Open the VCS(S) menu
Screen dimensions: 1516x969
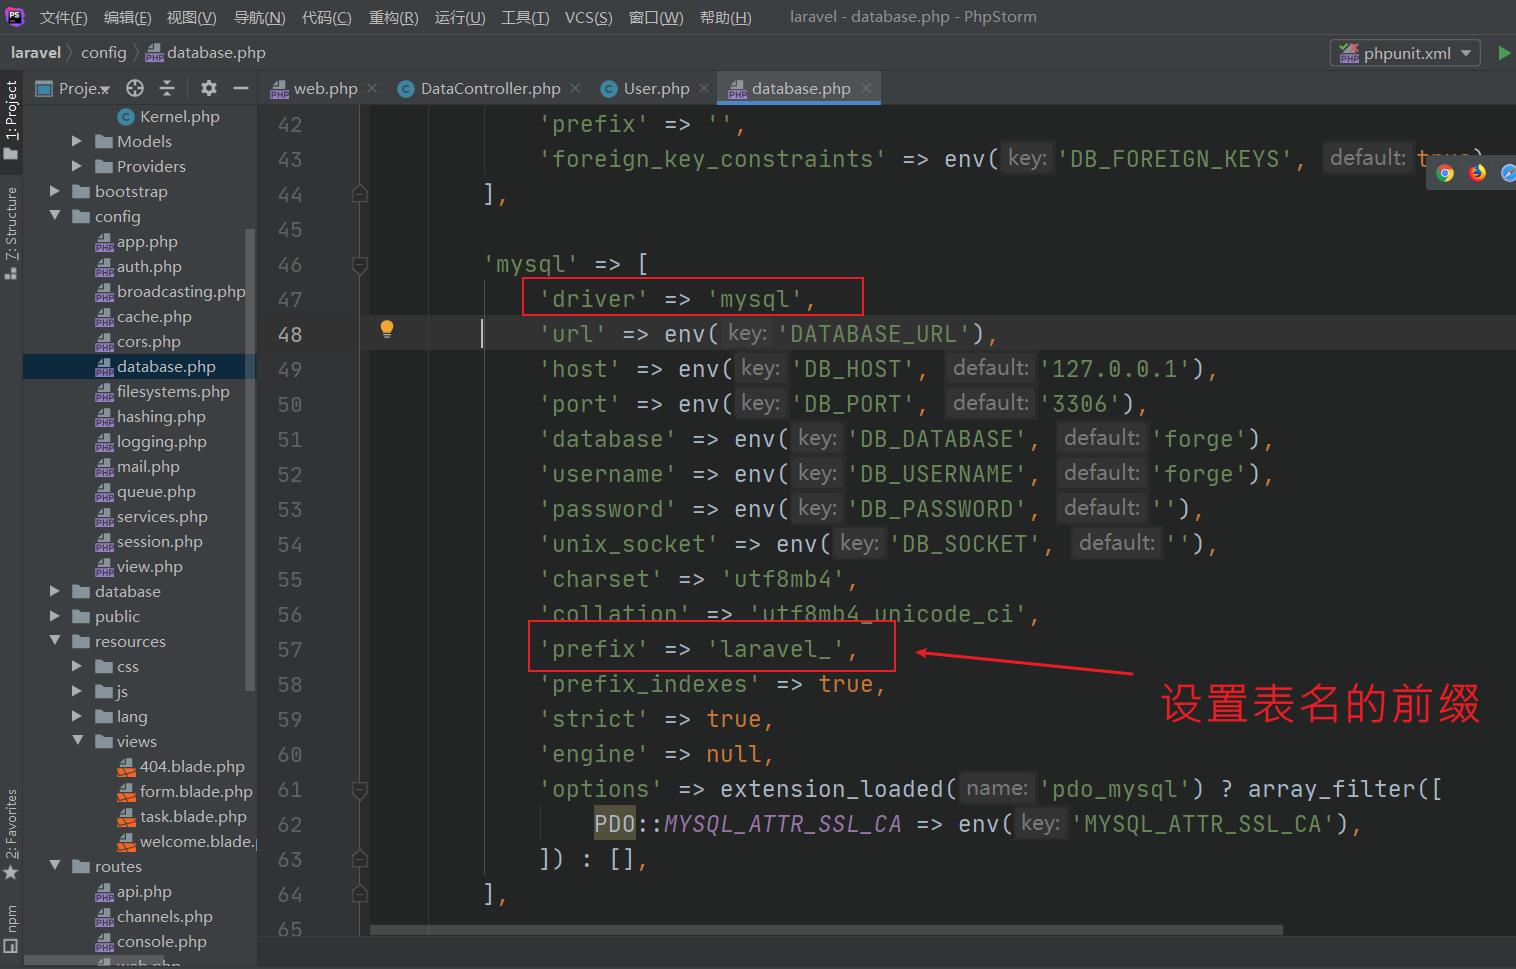point(589,17)
